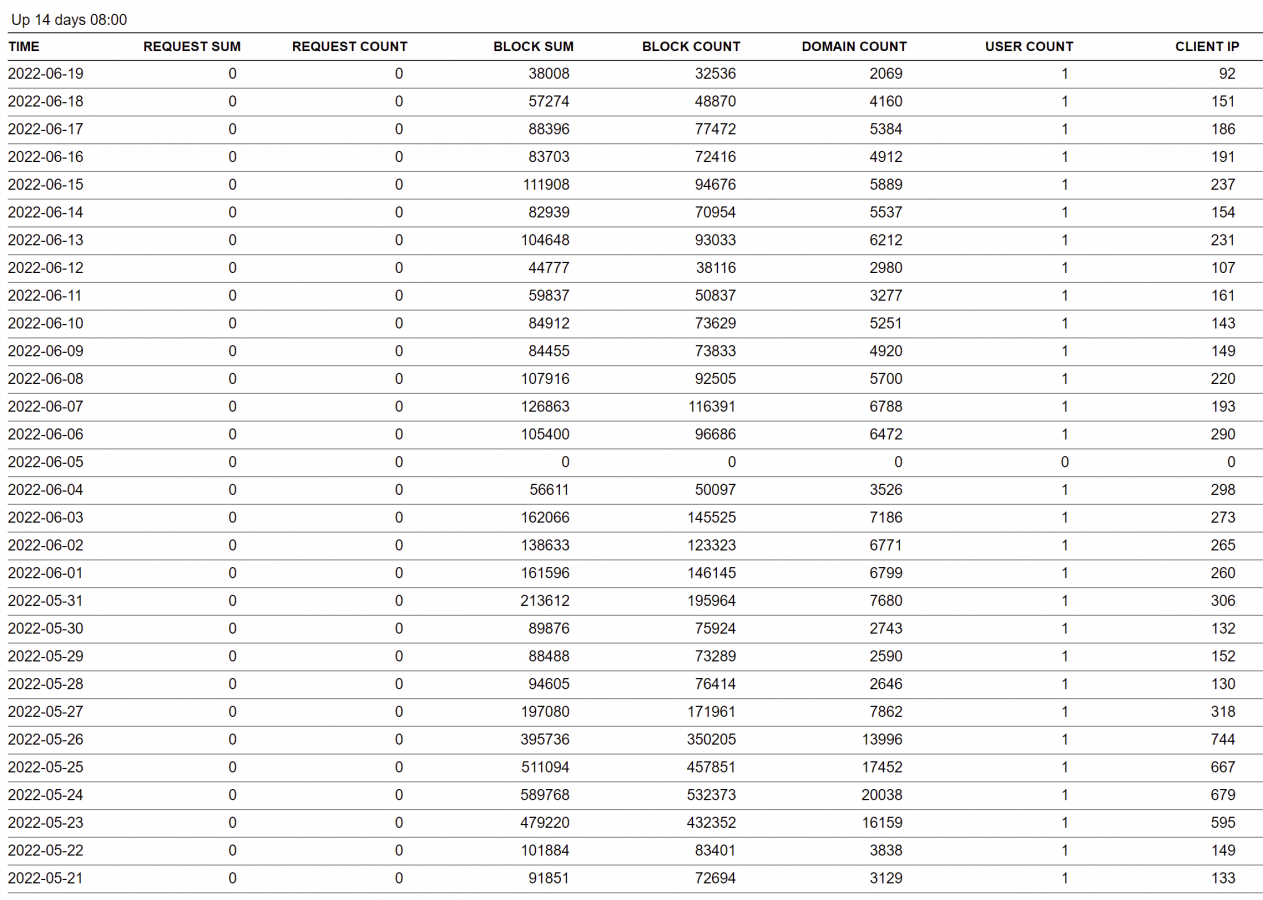Screen dimensions: 1263x900
Task: Click the DOMAIN COUNT column header
Action: point(854,46)
